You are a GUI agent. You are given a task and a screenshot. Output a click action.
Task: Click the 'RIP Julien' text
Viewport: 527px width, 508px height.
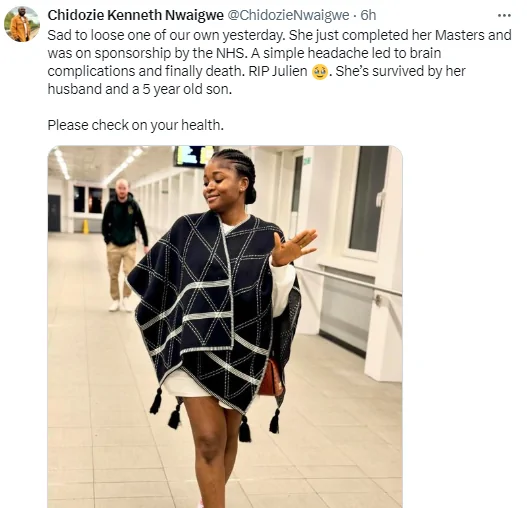click(278, 71)
